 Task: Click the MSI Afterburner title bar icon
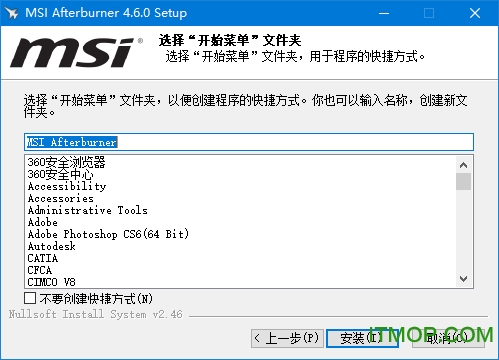point(11,13)
